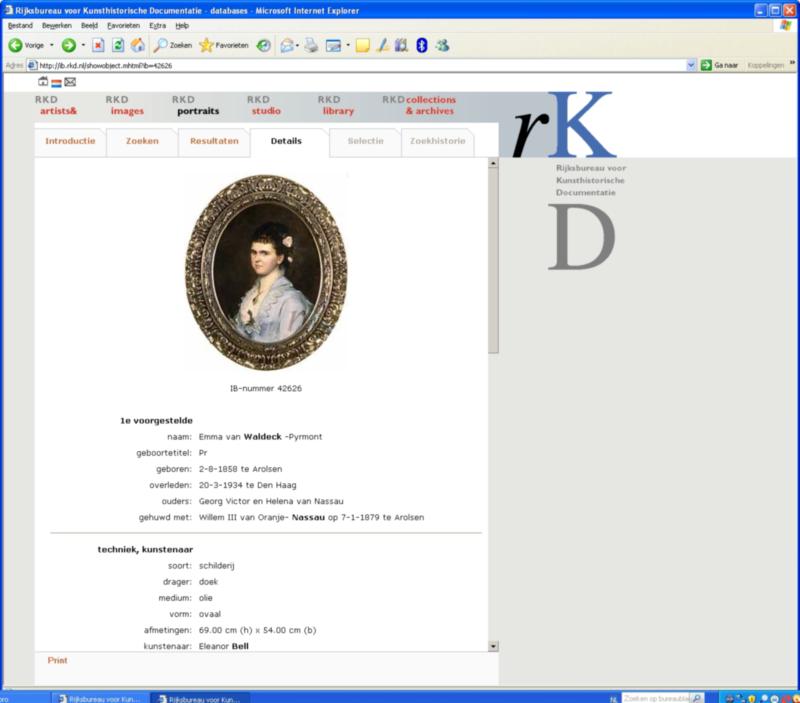Open the Beeld menu
The height and width of the screenshot is (703, 800).
point(89,26)
